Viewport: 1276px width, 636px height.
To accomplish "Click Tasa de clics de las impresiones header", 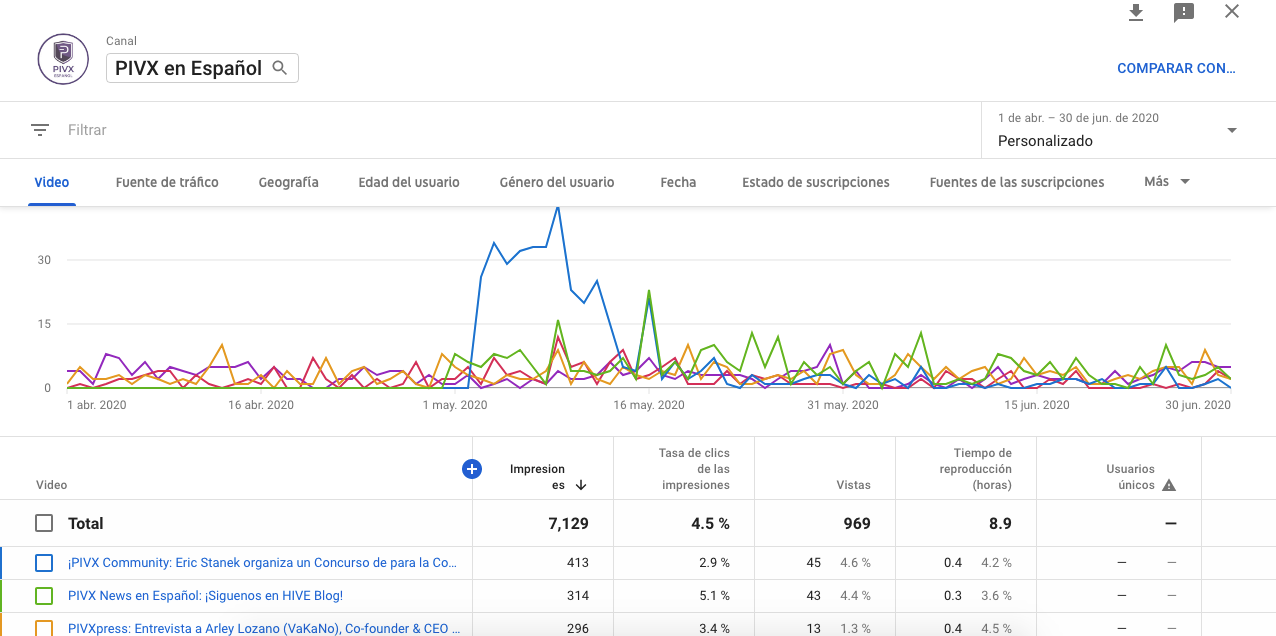I will pyautogui.click(x=695, y=469).
